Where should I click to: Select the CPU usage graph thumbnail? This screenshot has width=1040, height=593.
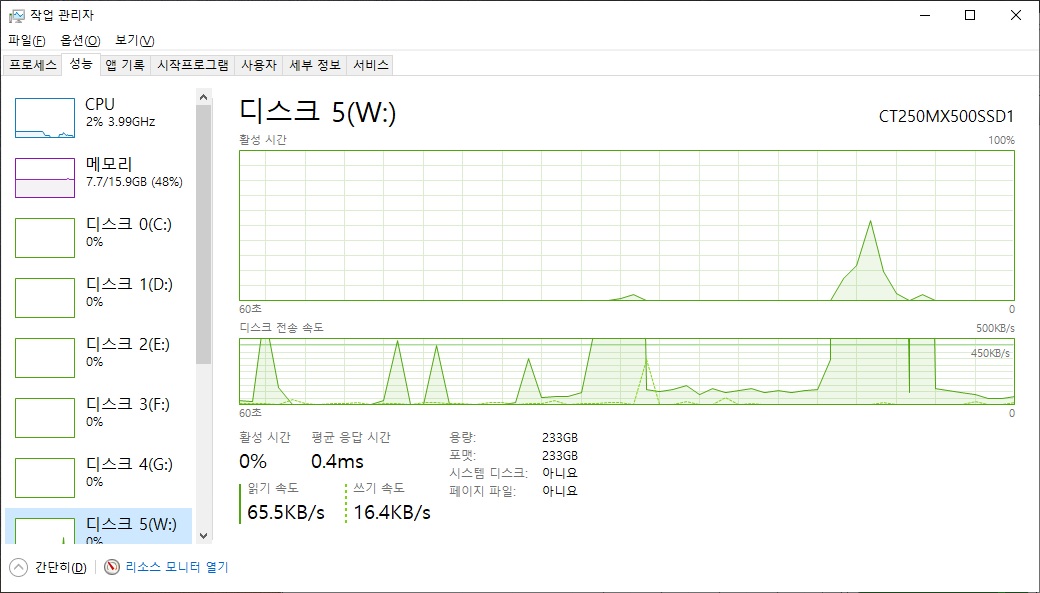[x=45, y=118]
